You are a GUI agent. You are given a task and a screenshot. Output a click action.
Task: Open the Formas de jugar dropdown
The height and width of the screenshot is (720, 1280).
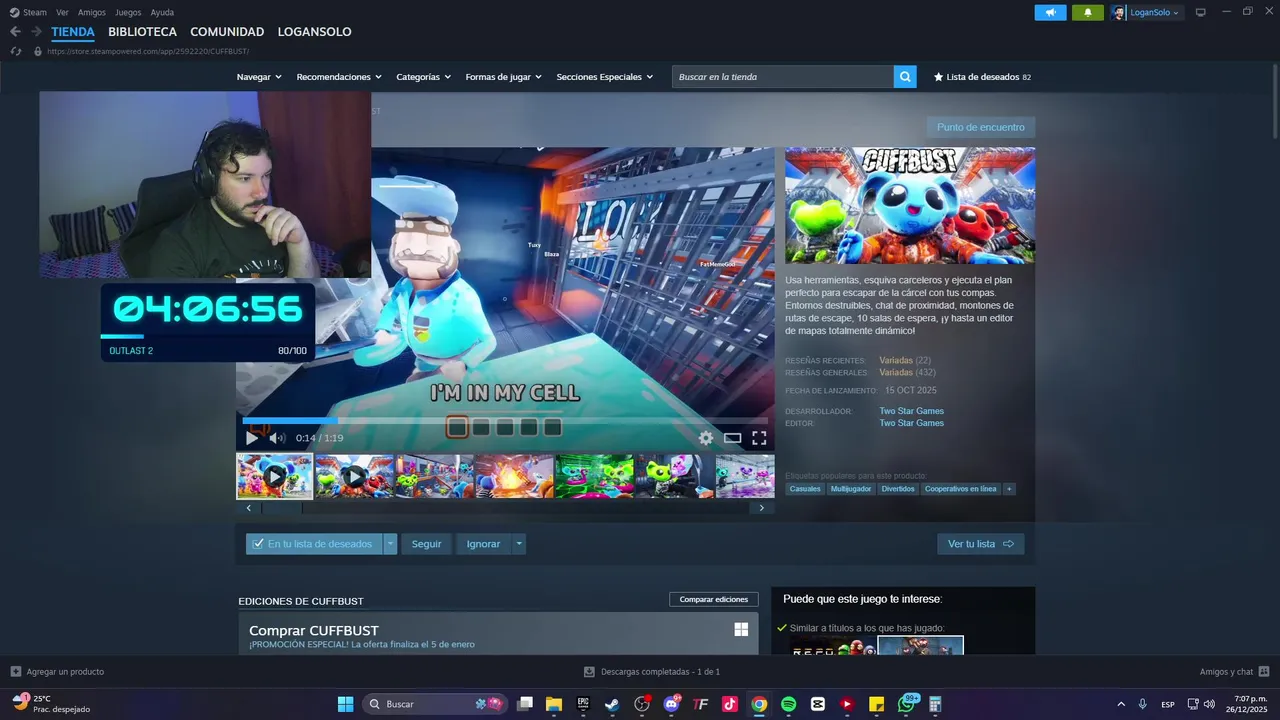pyautogui.click(x=503, y=77)
